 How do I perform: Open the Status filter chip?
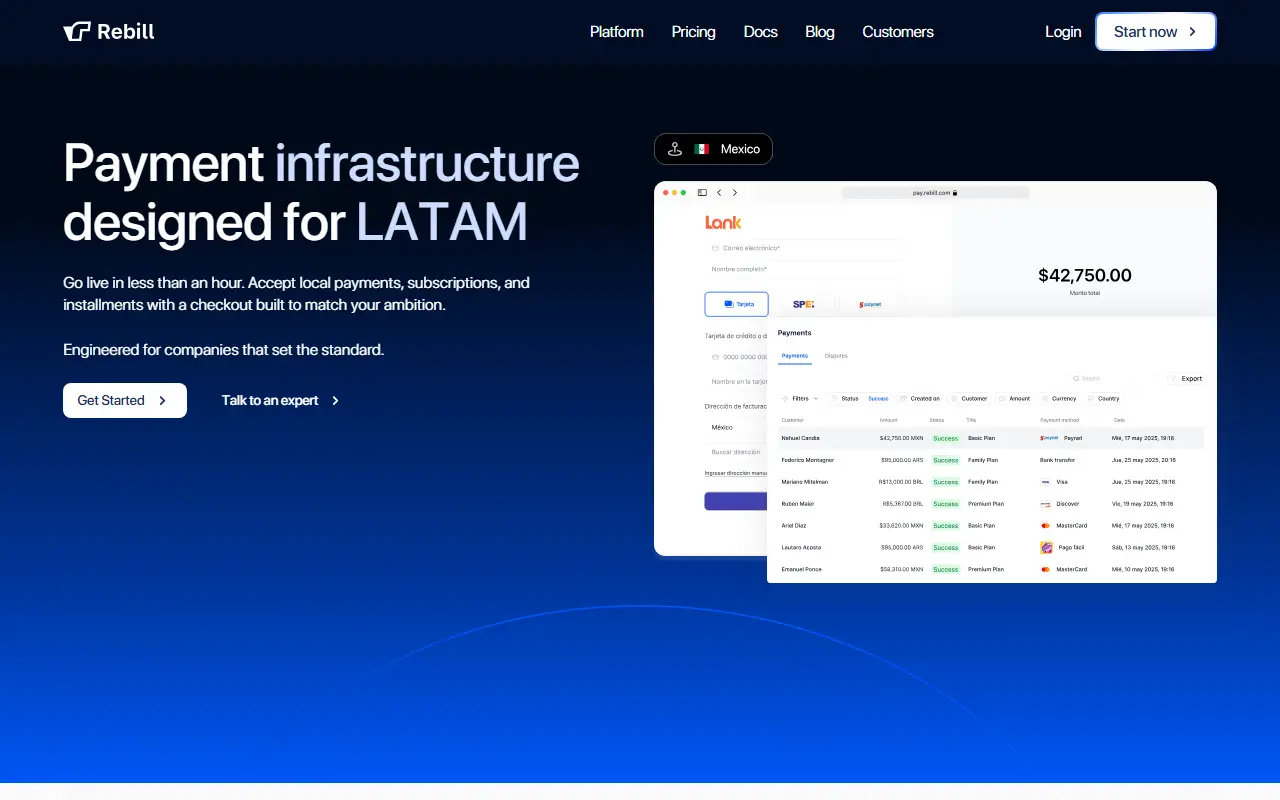coord(859,399)
